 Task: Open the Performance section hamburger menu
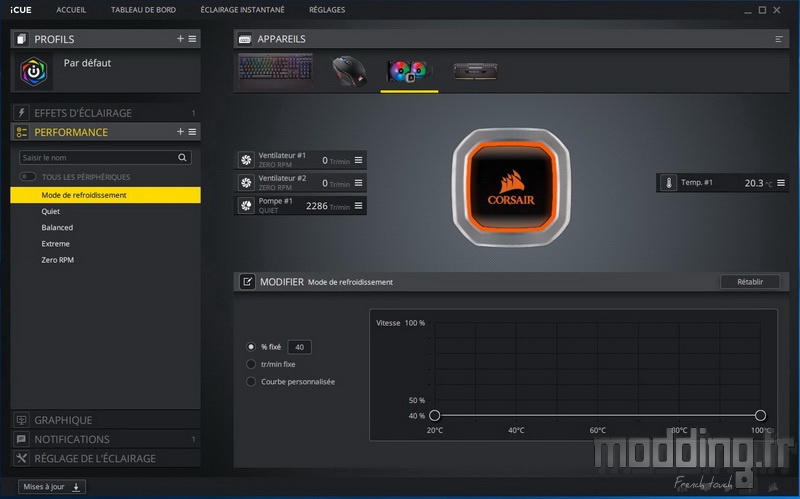click(x=192, y=132)
